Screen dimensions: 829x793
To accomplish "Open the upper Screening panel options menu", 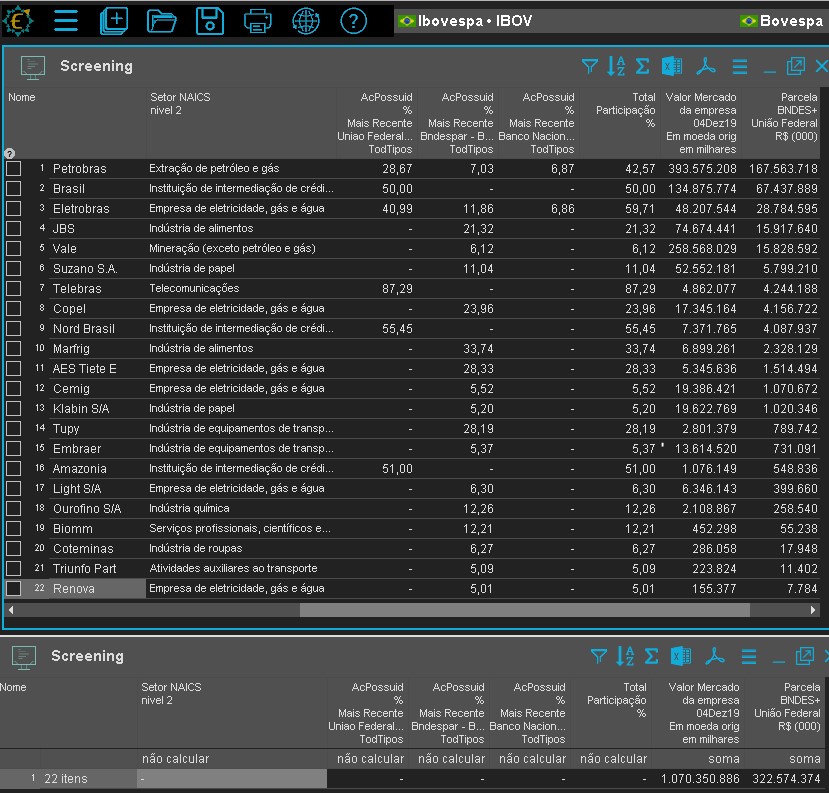I will (x=740, y=67).
